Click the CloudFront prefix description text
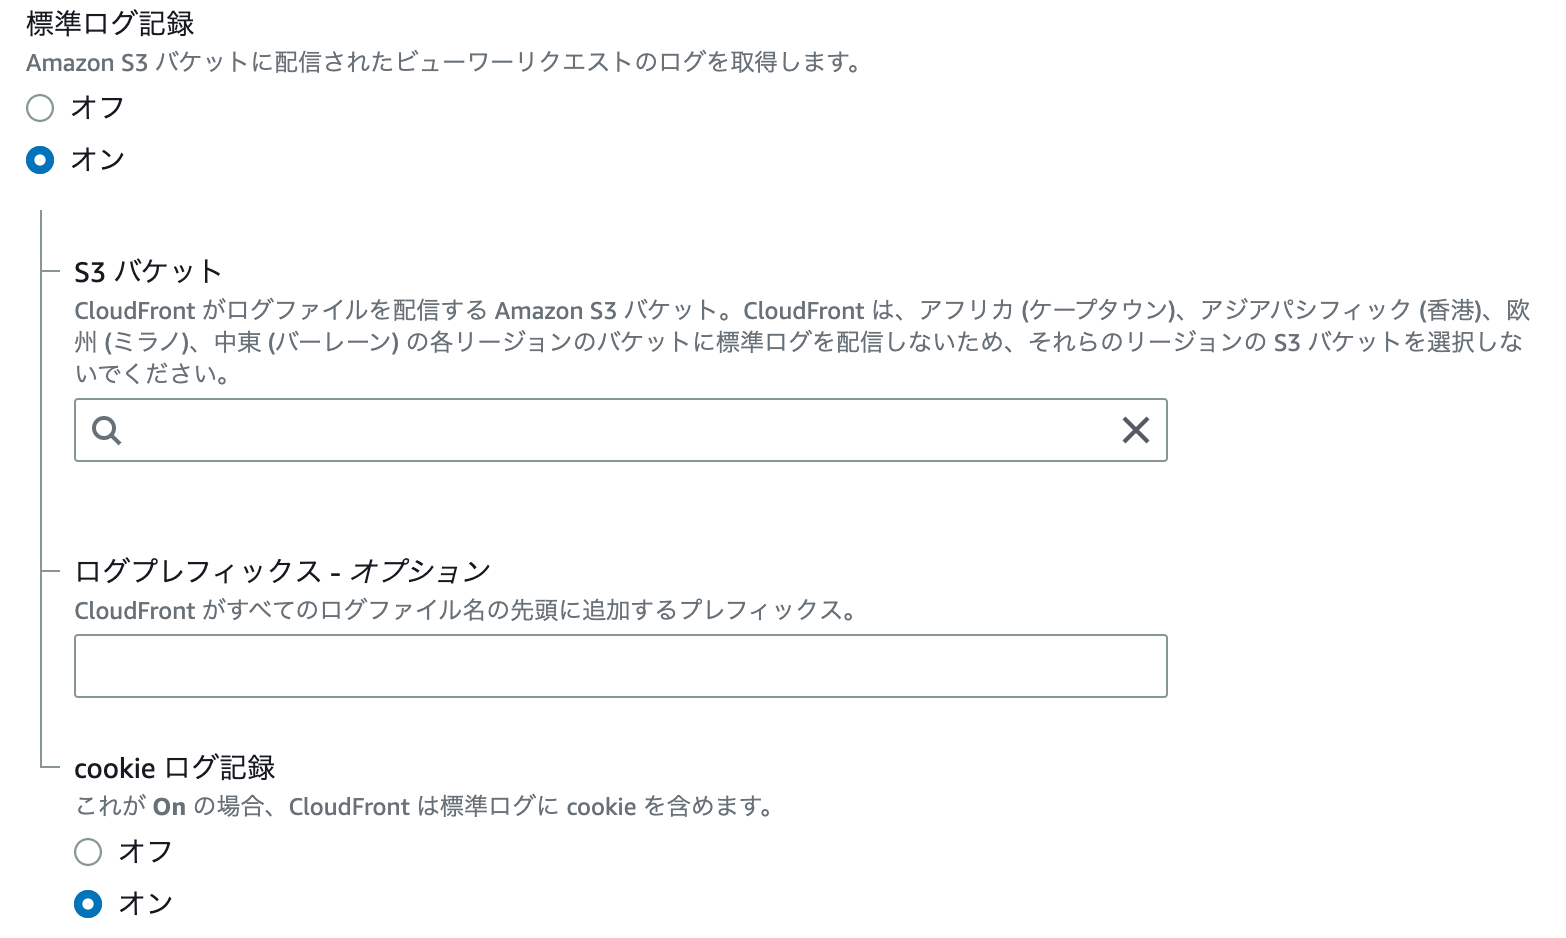 pos(464,610)
